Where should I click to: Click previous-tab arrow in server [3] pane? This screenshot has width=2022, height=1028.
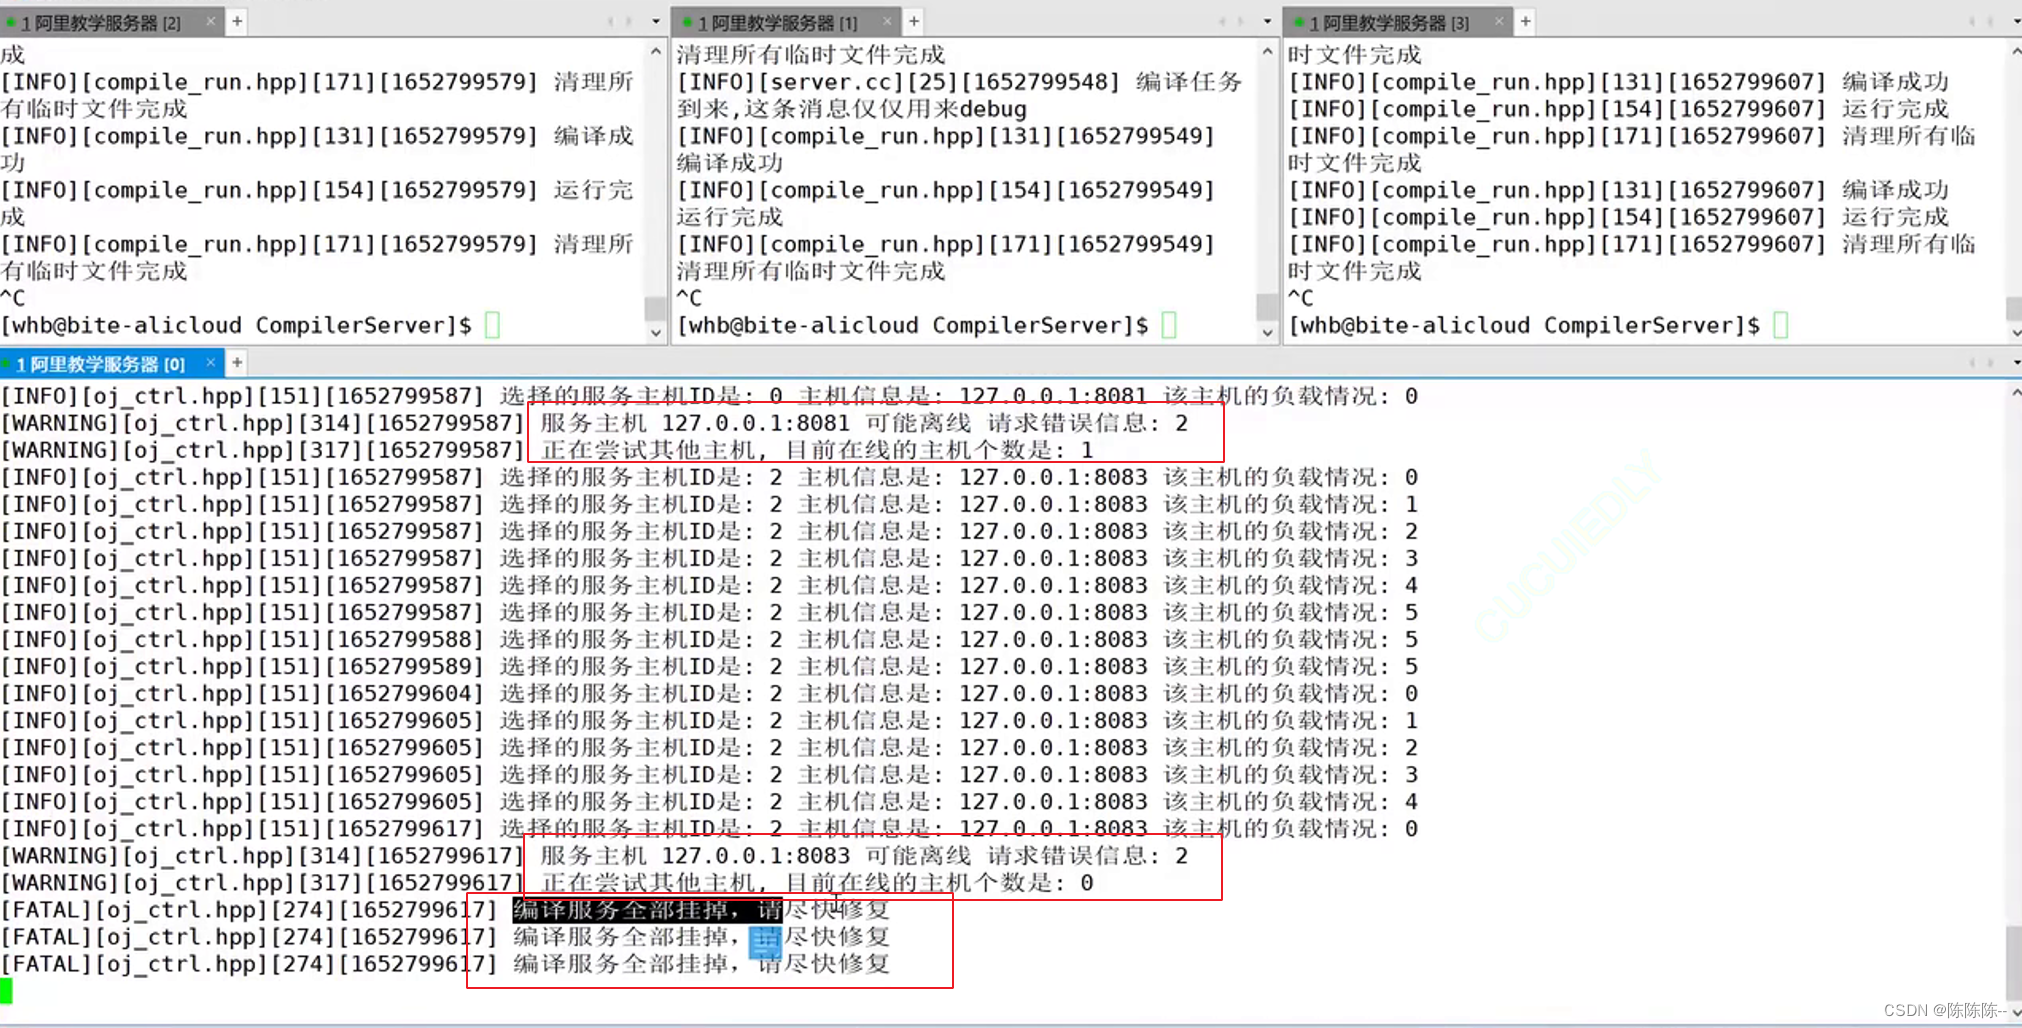(x=1972, y=21)
